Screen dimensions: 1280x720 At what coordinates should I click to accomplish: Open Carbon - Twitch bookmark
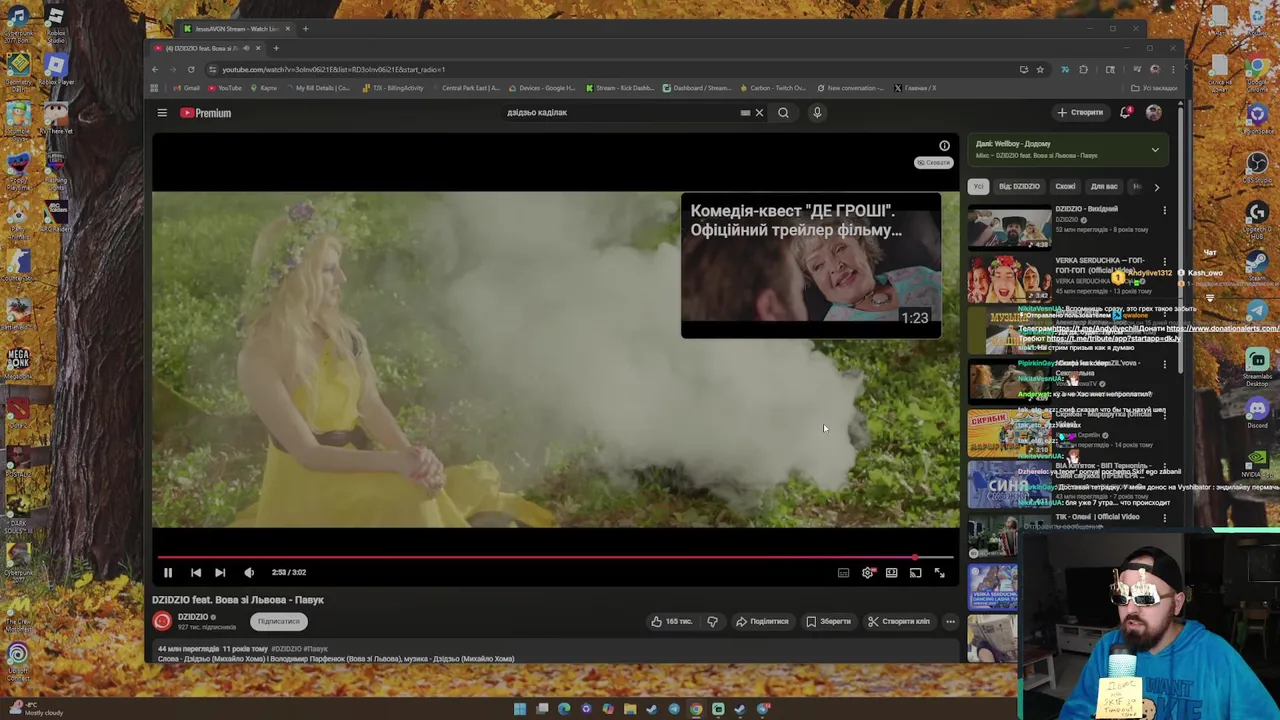[772, 88]
